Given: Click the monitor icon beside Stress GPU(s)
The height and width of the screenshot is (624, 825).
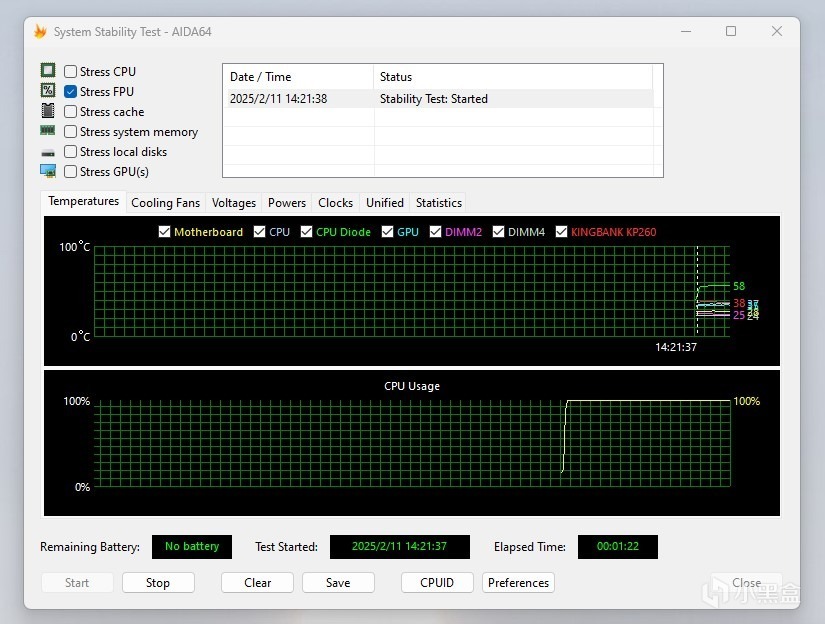Looking at the screenshot, I should pyautogui.click(x=48, y=171).
